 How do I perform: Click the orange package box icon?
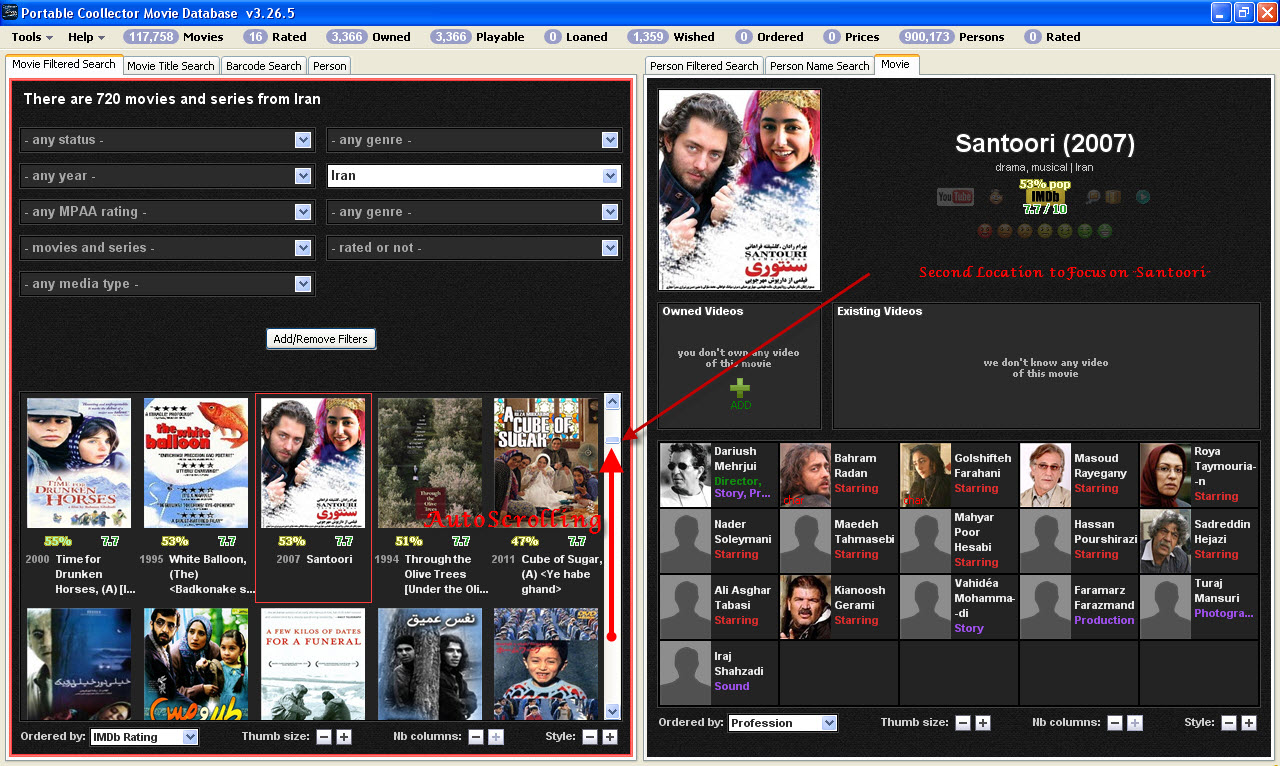point(1113,197)
